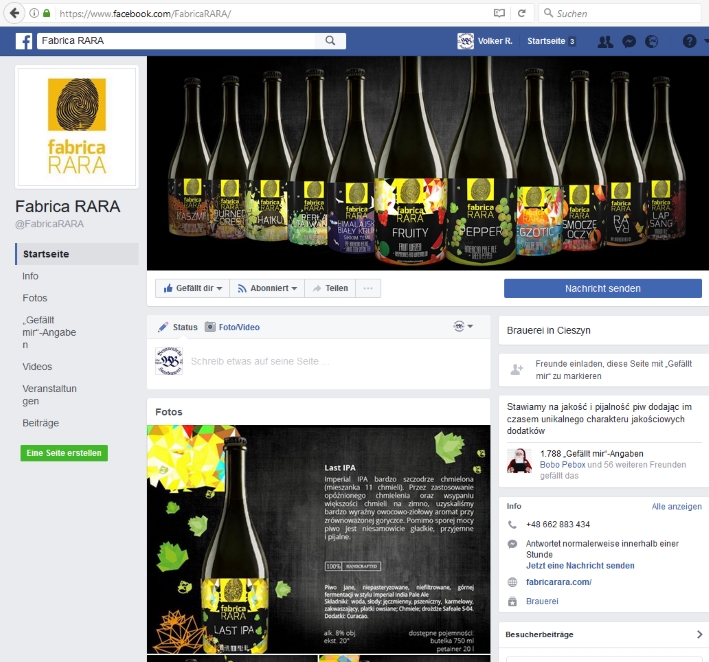The width and height of the screenshot is (709, 662).
Task: Open help question mark icon
Action: [x=689, y=42]
